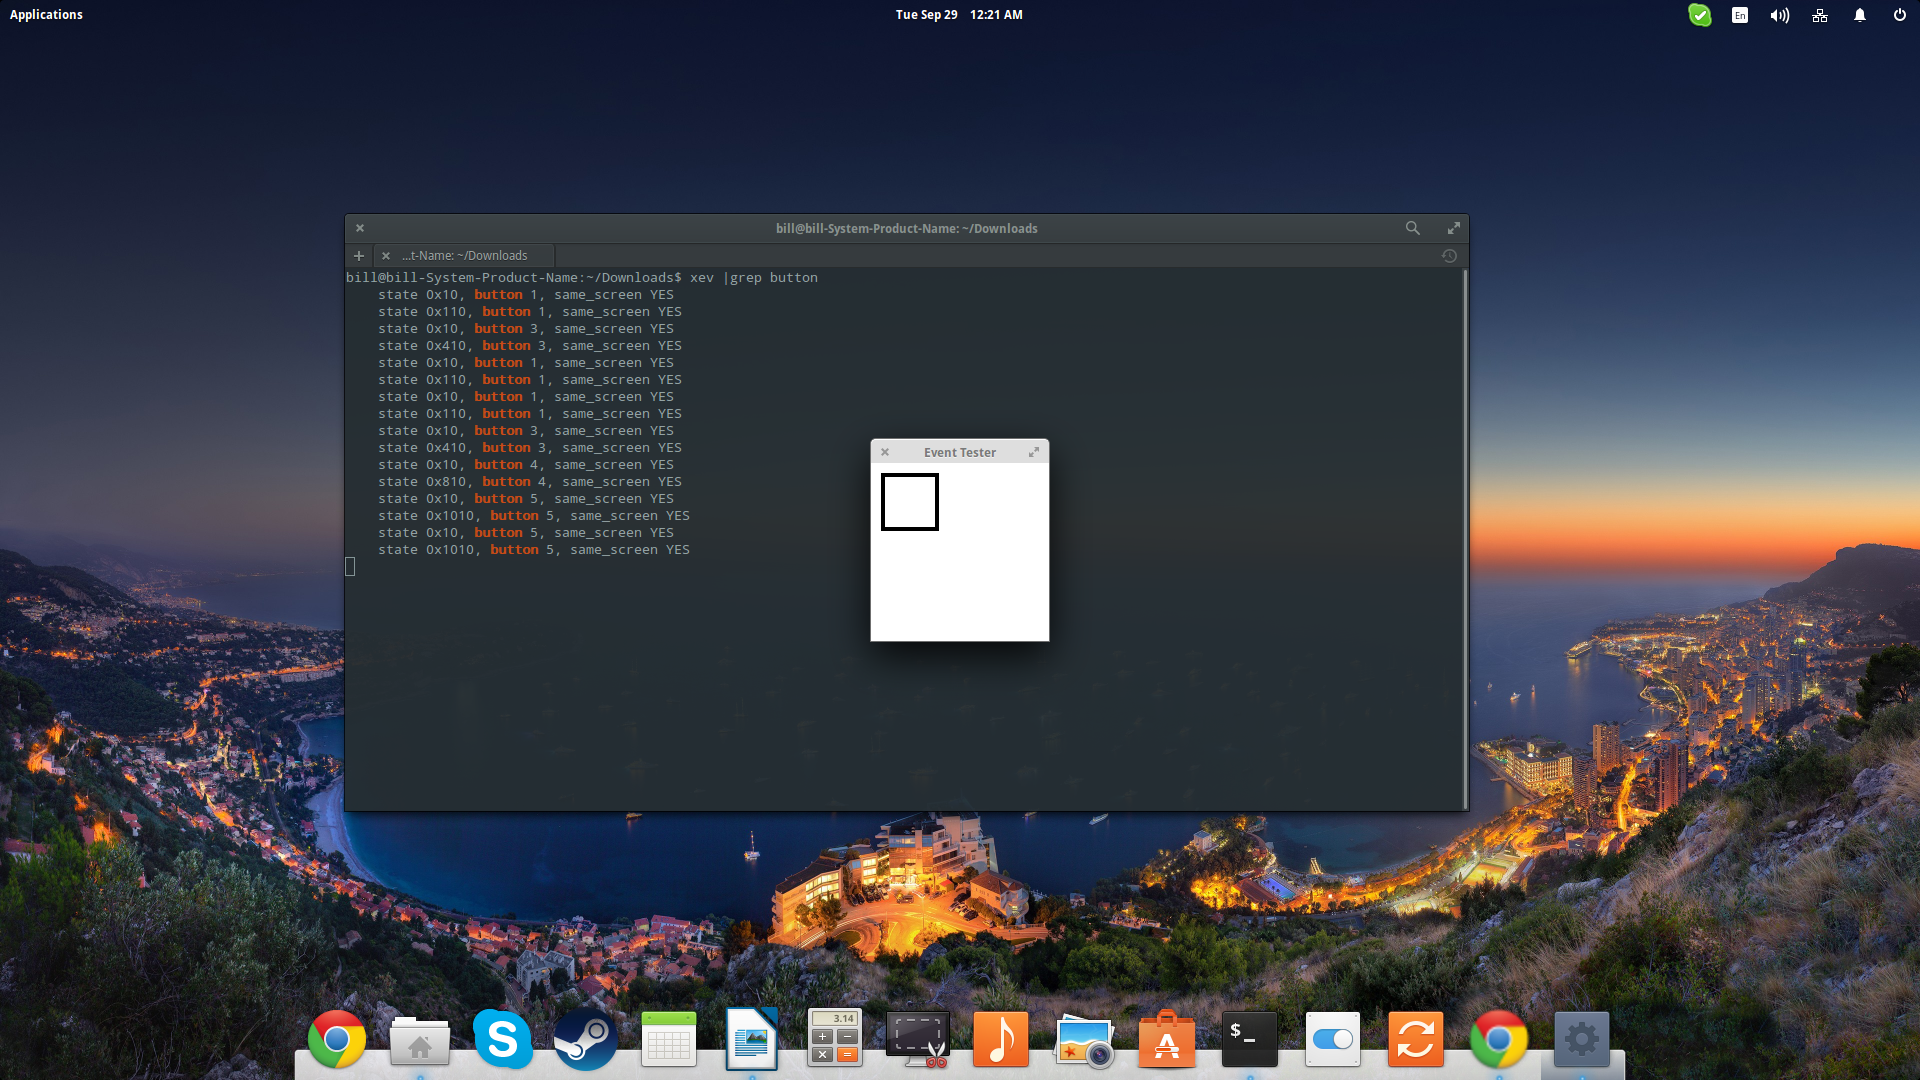Open the date and time indicator
This screenshot has height=1080, width=1920.
tap(958, 15)
